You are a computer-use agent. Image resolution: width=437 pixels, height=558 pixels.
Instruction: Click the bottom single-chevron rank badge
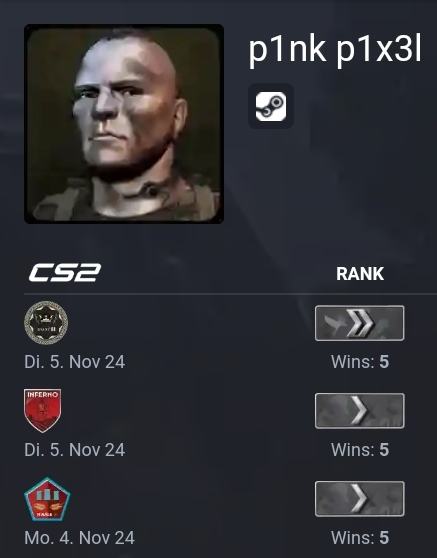tap(360, 499)
